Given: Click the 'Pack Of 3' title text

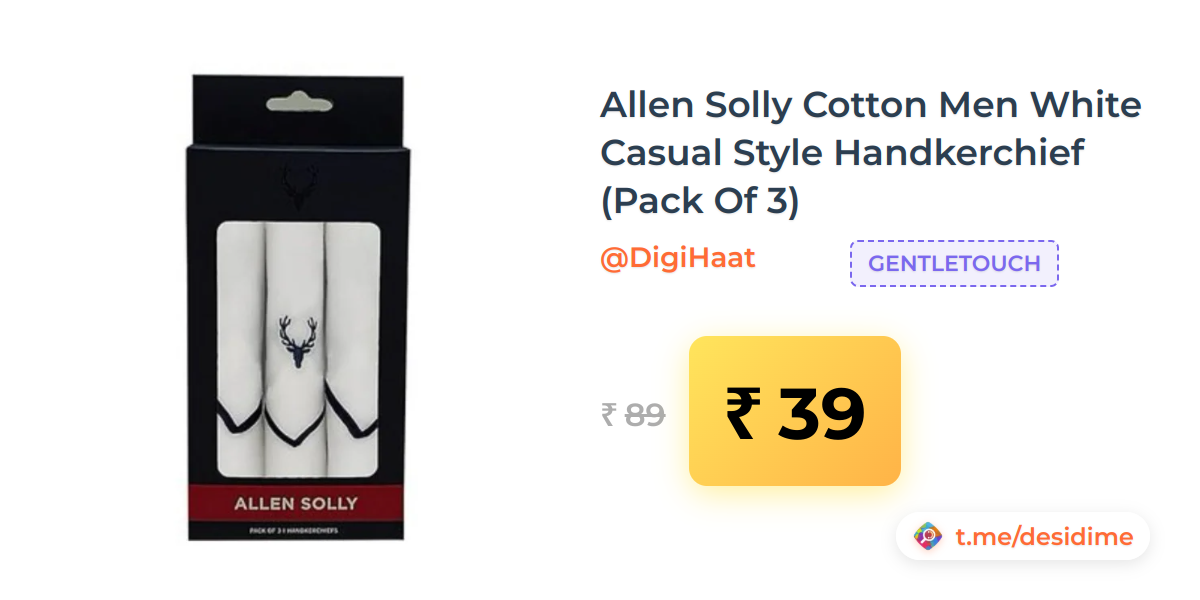Looking at the screenshot, I should (700, 202).
